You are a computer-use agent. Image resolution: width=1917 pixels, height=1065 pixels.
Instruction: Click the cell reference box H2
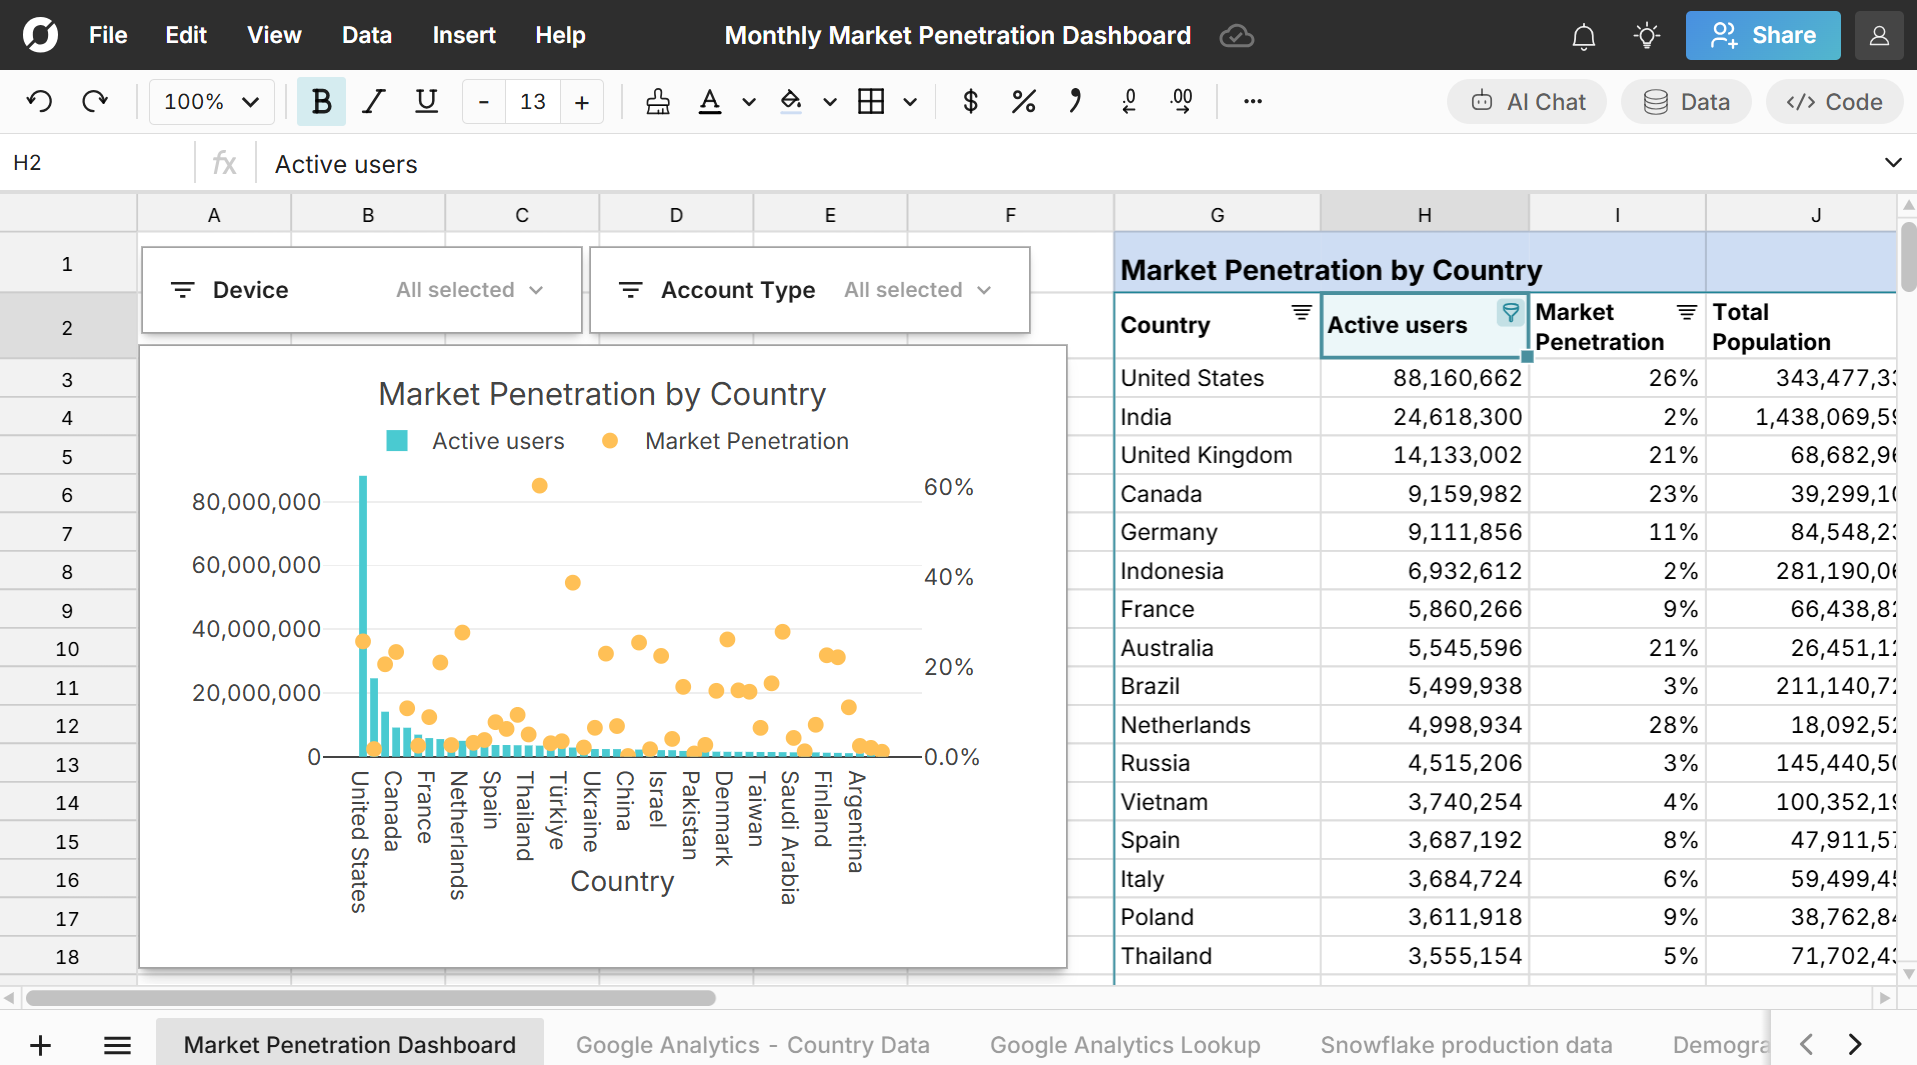(98, 163)
